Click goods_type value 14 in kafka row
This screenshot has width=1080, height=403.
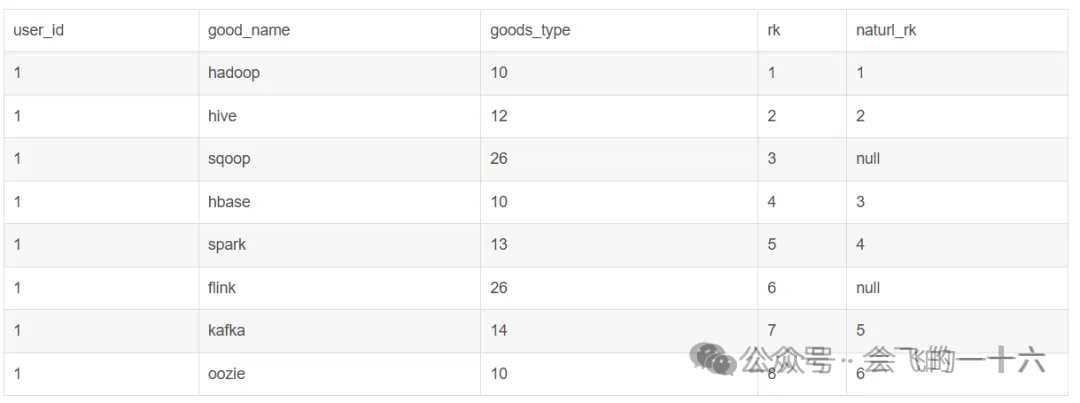tap(498, 331)
